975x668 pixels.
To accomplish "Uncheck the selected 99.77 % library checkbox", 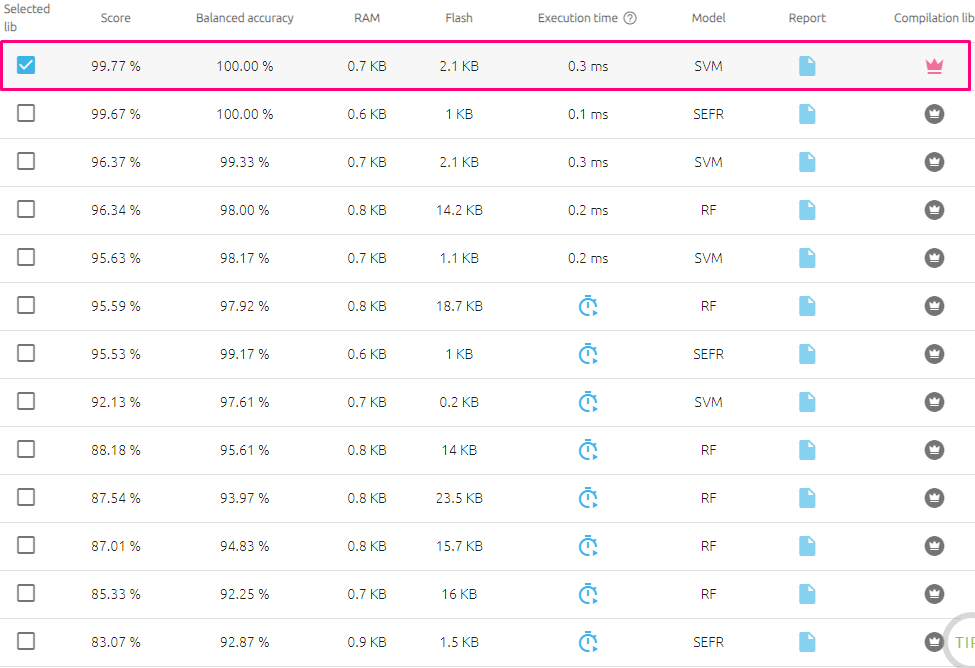I will [x=26, y=66].
